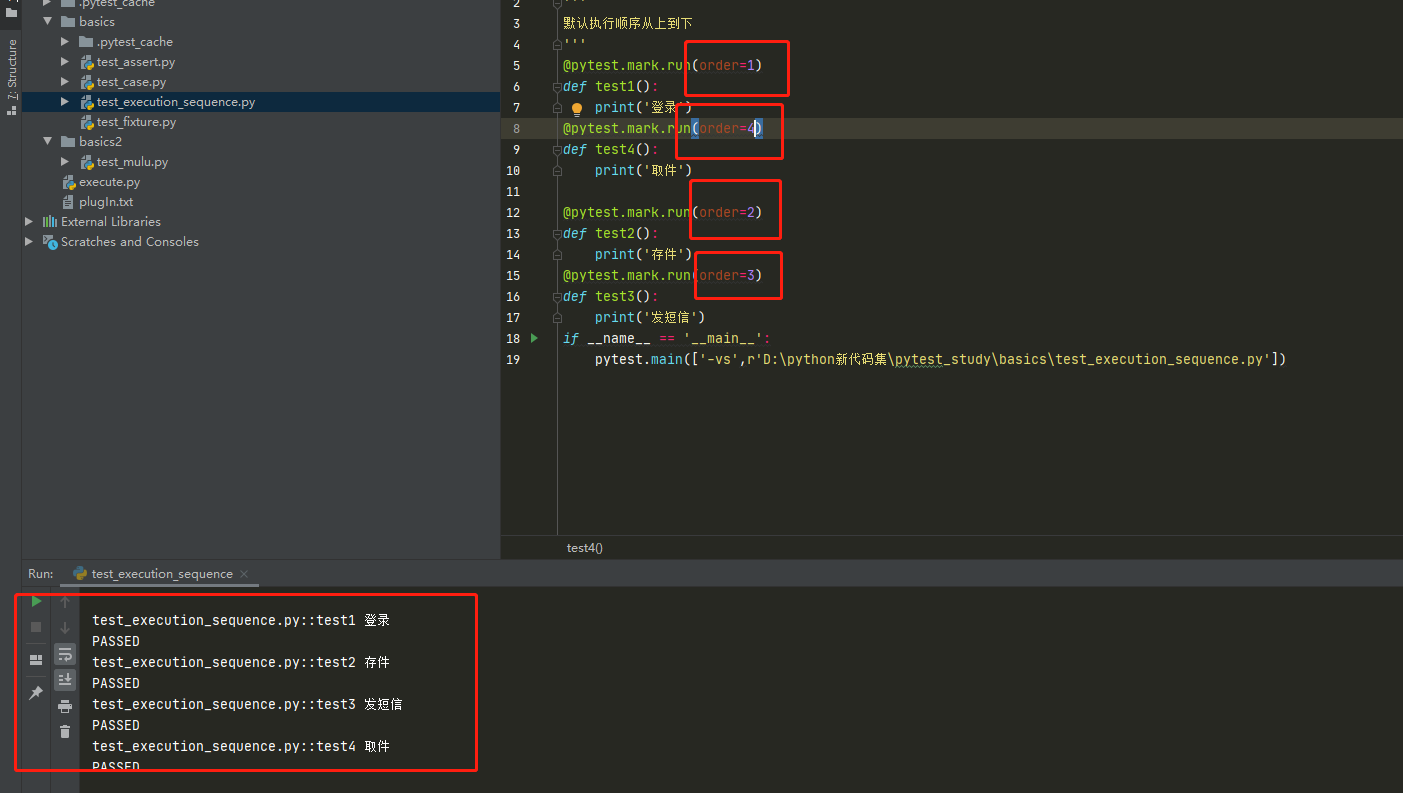Image resolution: width=1403 pixels, height=793 pixels.
Task: Click the External Libraries bar-chart icon
Action: pyautogui.click(x=50, y=222)
